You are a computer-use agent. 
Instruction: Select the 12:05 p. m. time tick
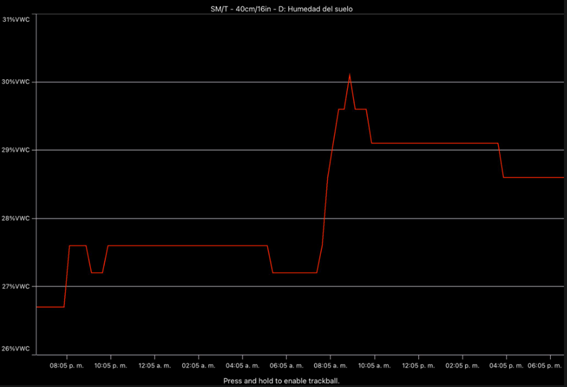[x=418, y=366]
